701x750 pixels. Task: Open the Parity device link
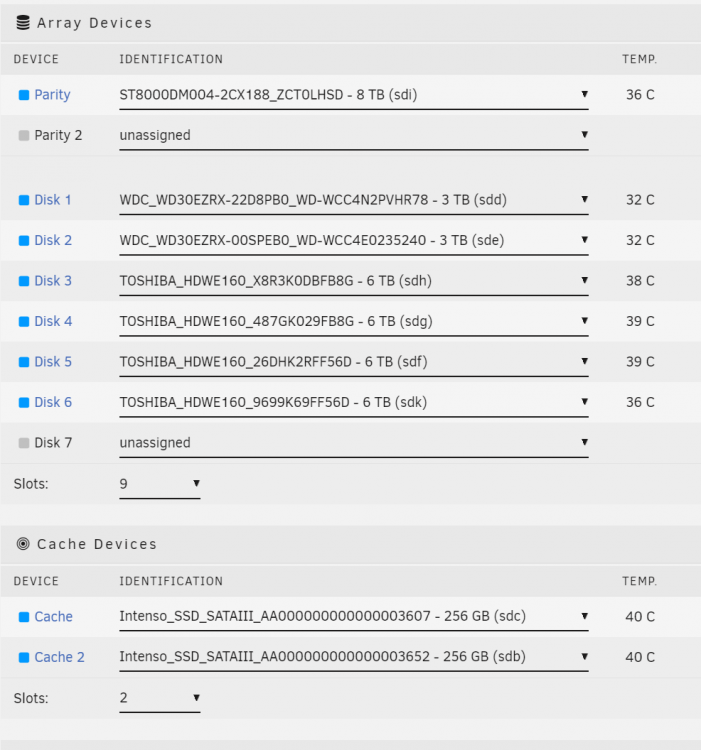(52, 95)
